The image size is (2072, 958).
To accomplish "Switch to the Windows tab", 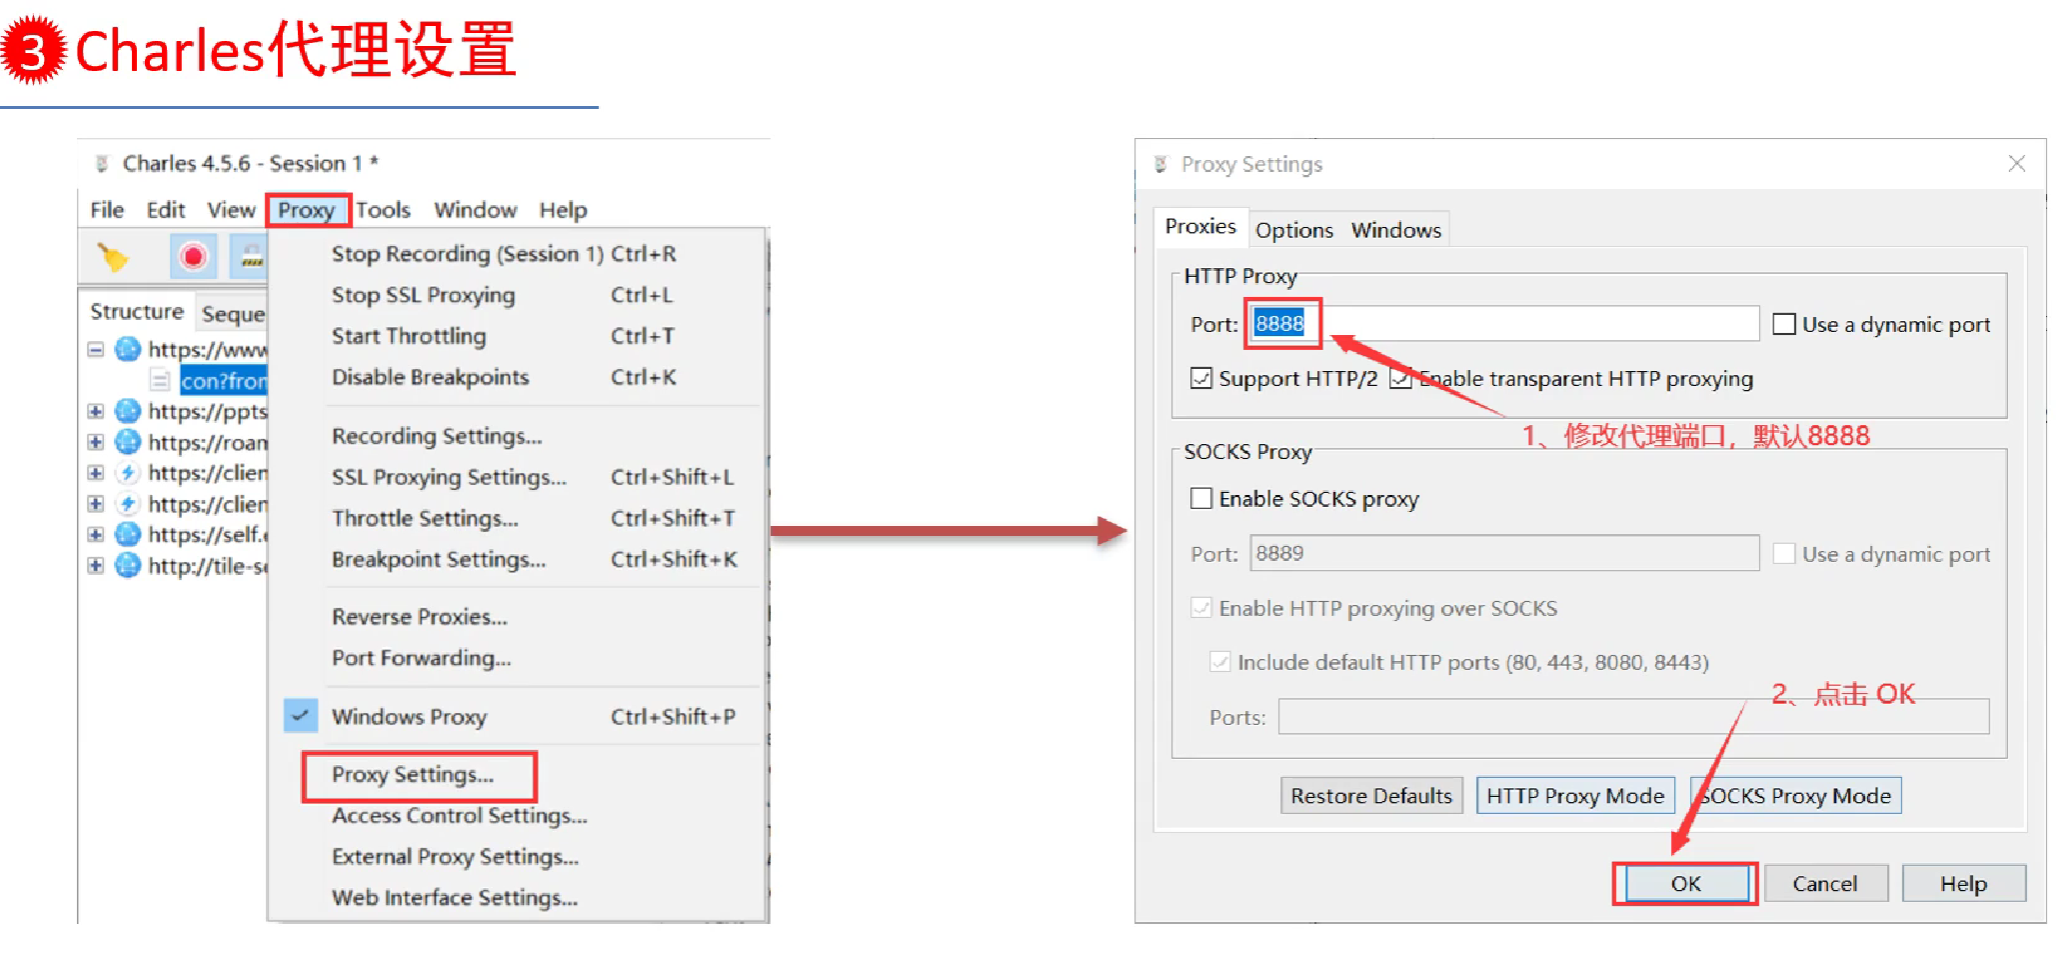I will point(1396,230).
